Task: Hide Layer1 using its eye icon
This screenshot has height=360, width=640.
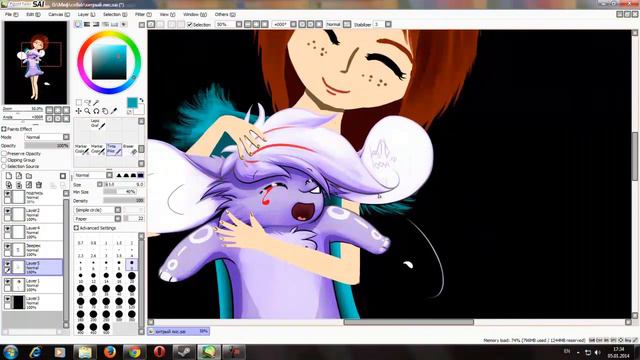Action: point(7,282)
